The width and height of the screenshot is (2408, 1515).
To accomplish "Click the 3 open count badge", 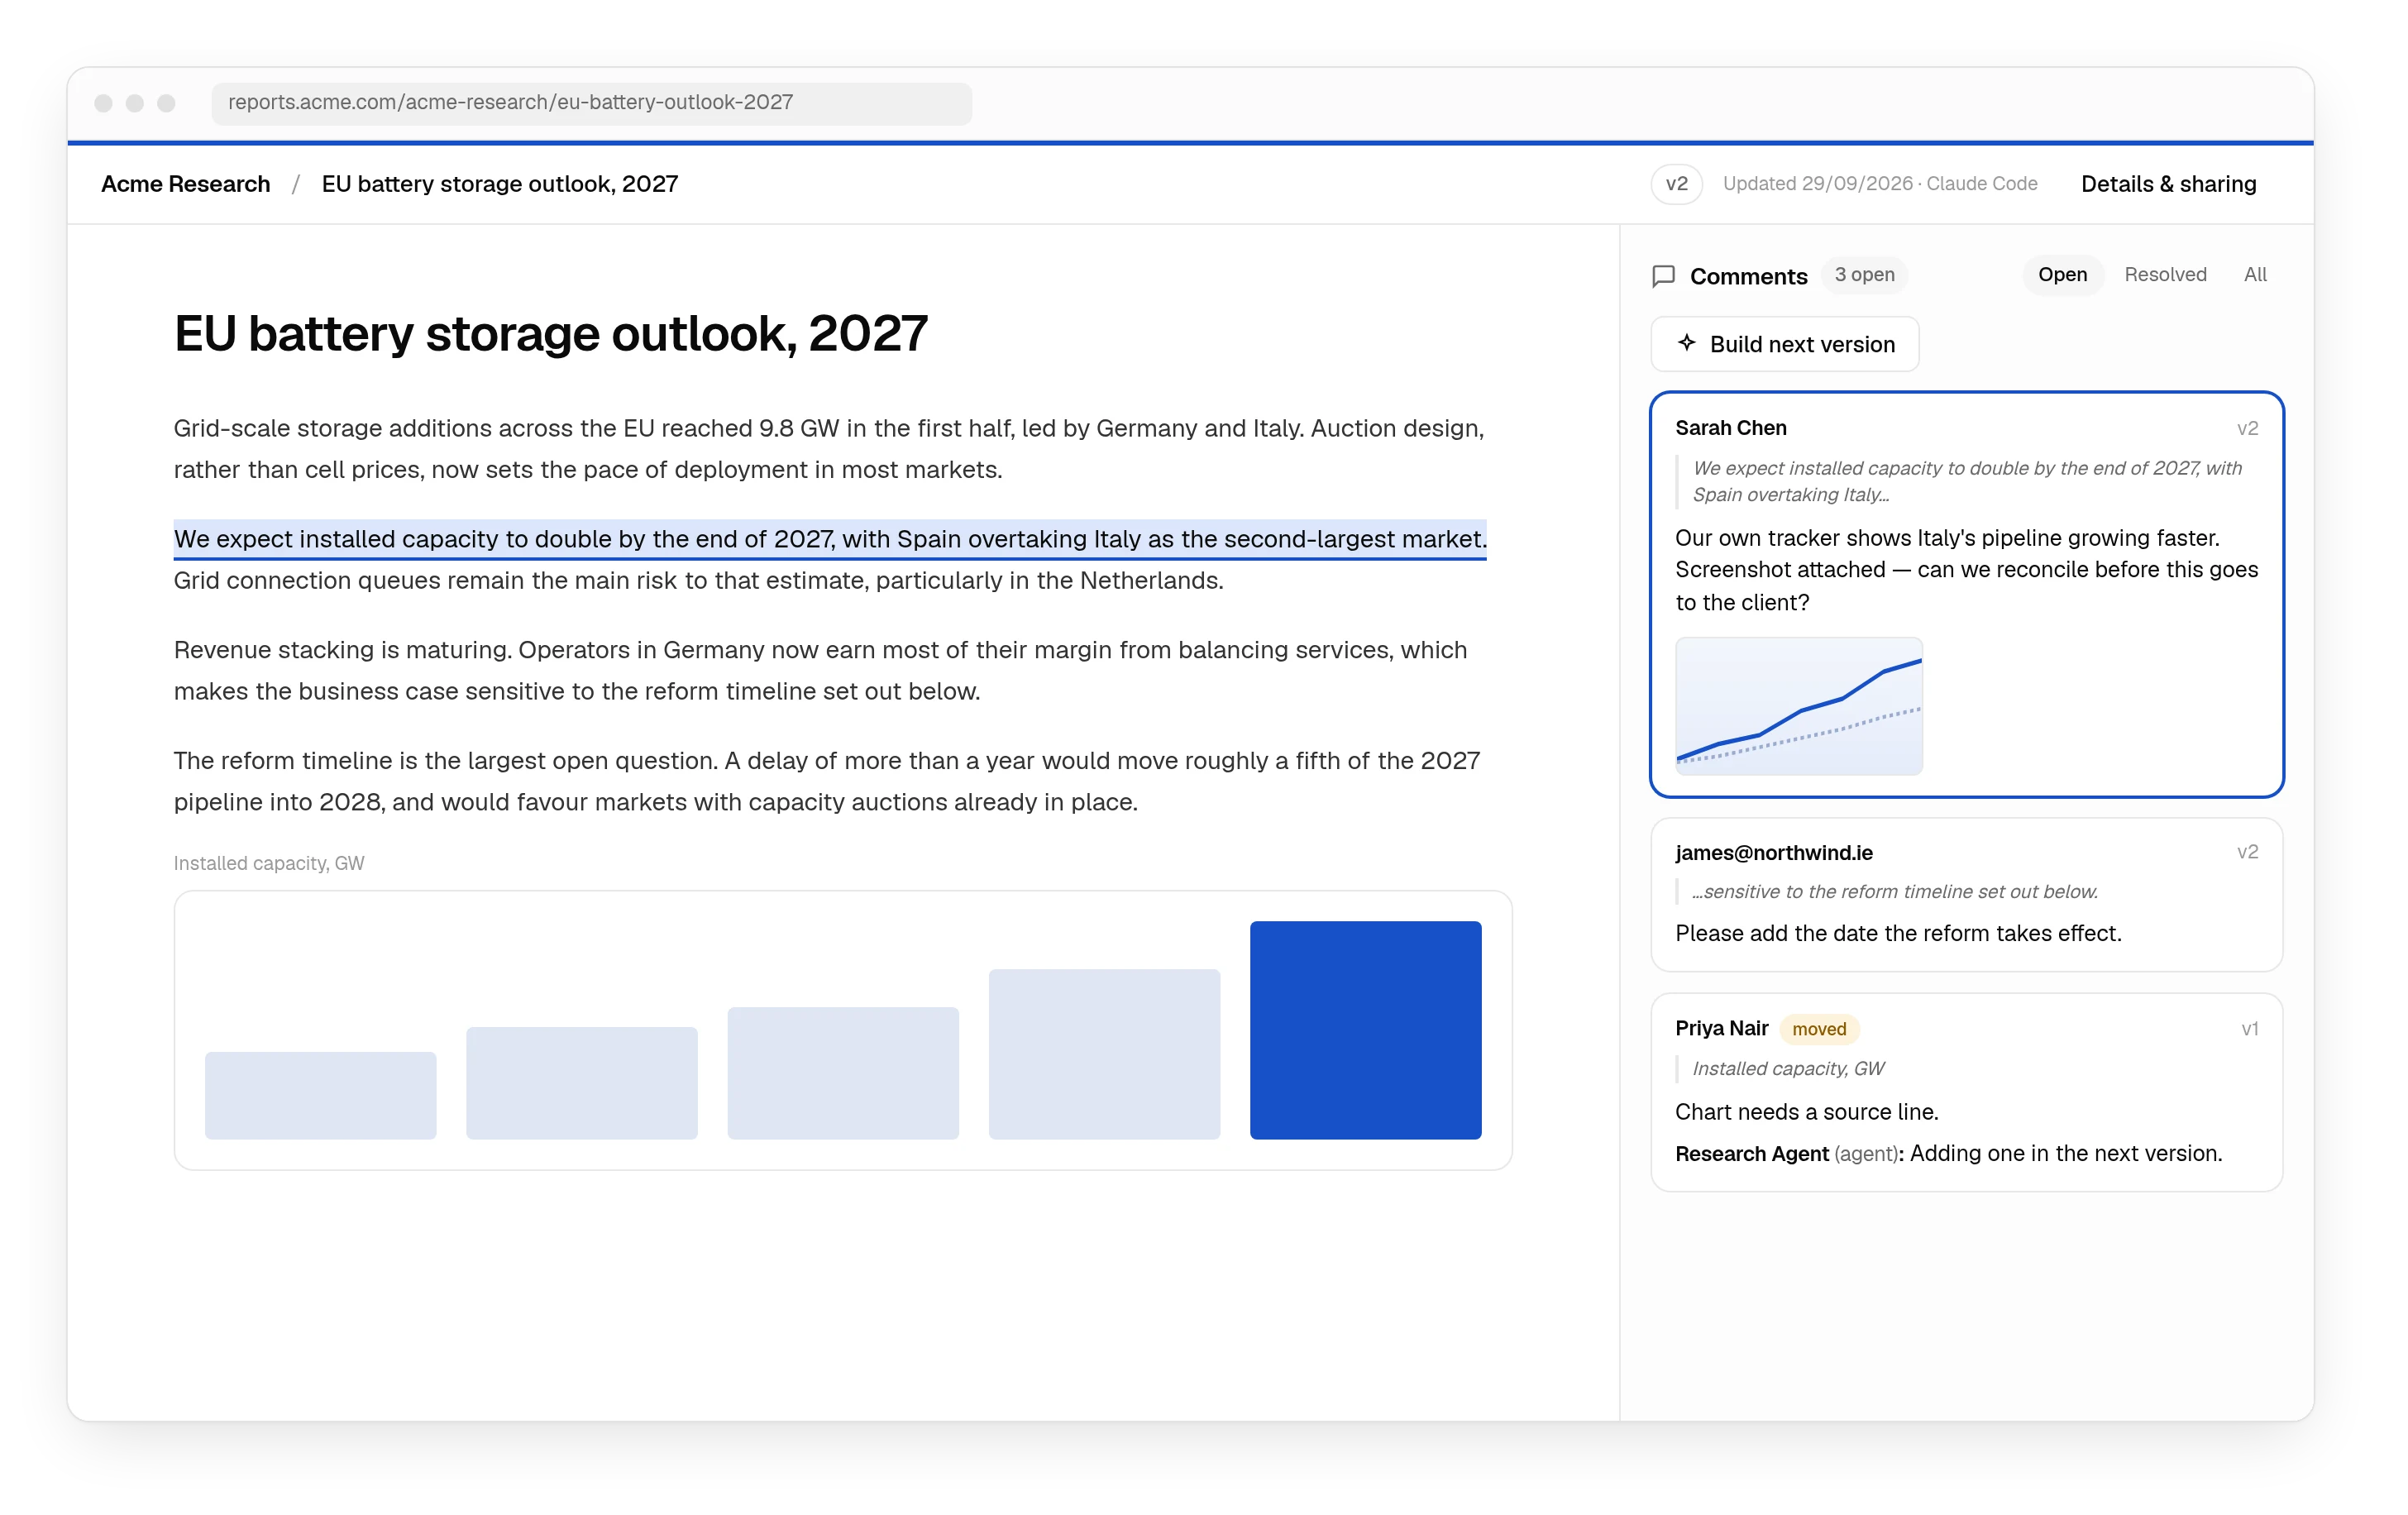I will [1863, 275].
